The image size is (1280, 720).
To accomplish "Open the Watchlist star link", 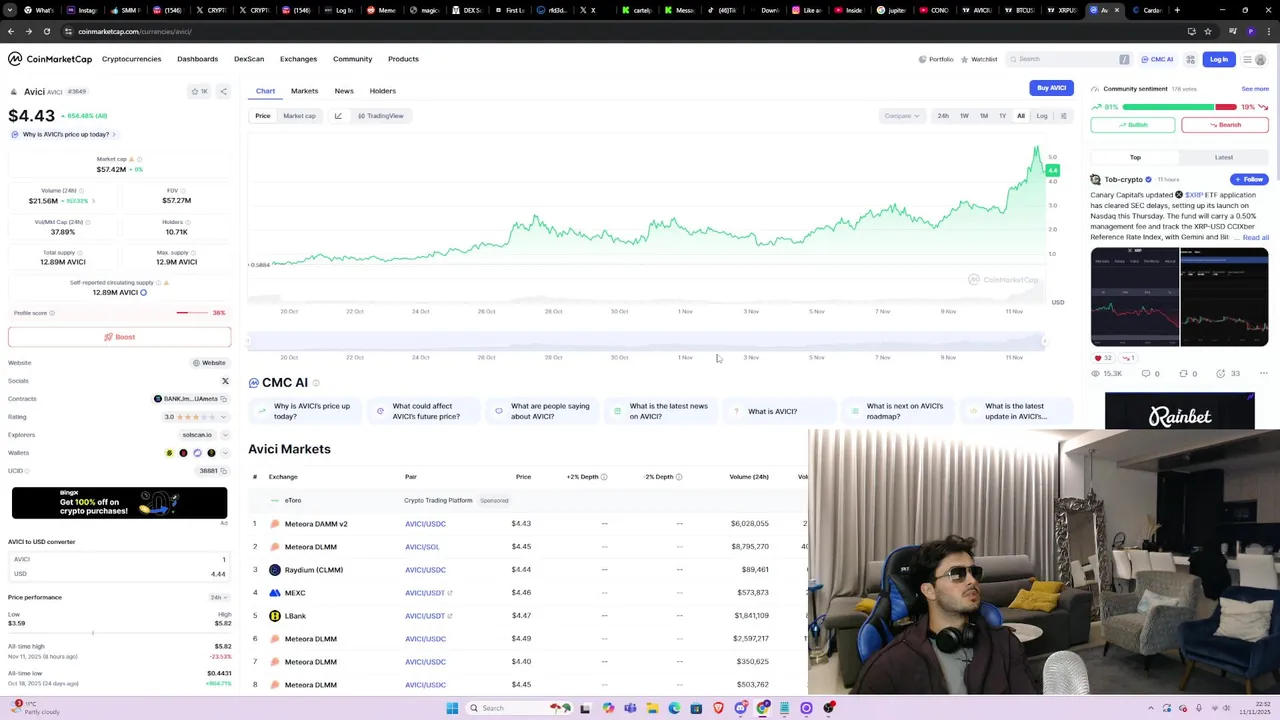I will (x=979, y=59).
